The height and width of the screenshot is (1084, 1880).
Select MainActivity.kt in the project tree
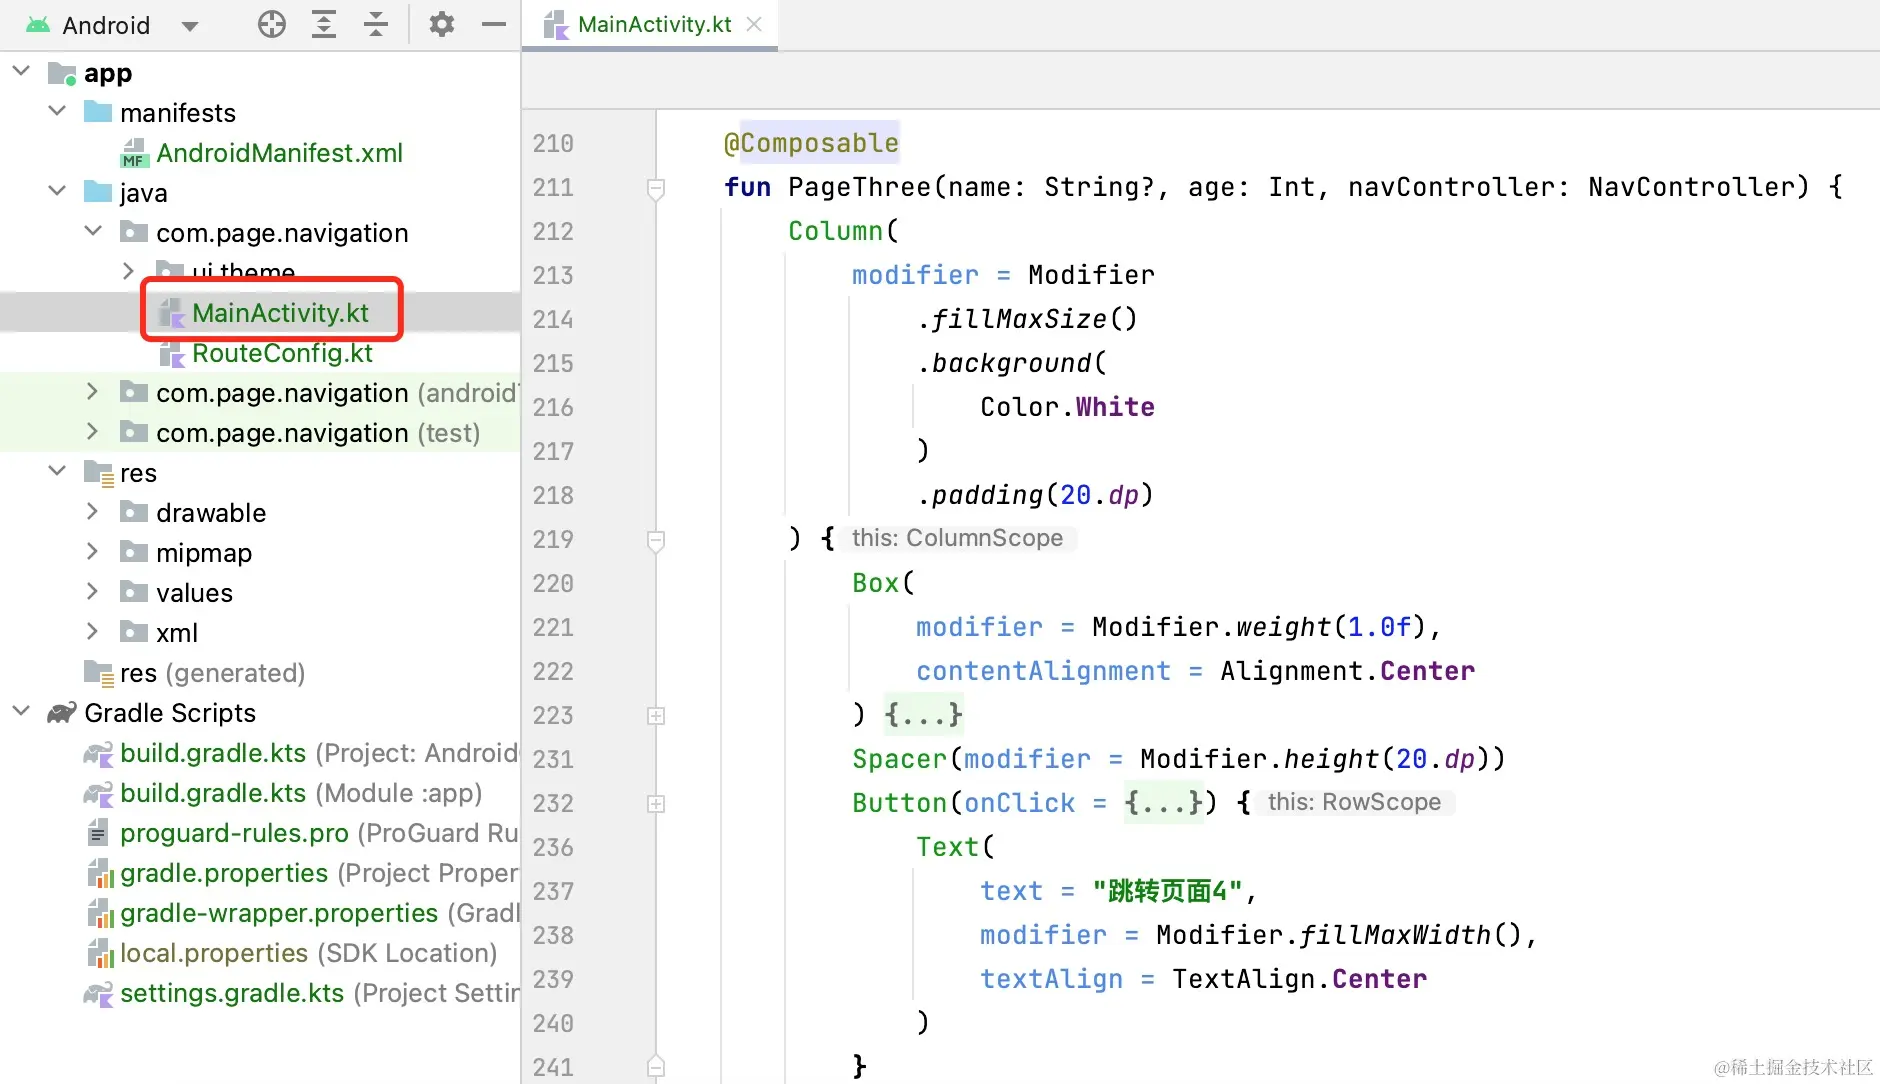coord(280,313)
